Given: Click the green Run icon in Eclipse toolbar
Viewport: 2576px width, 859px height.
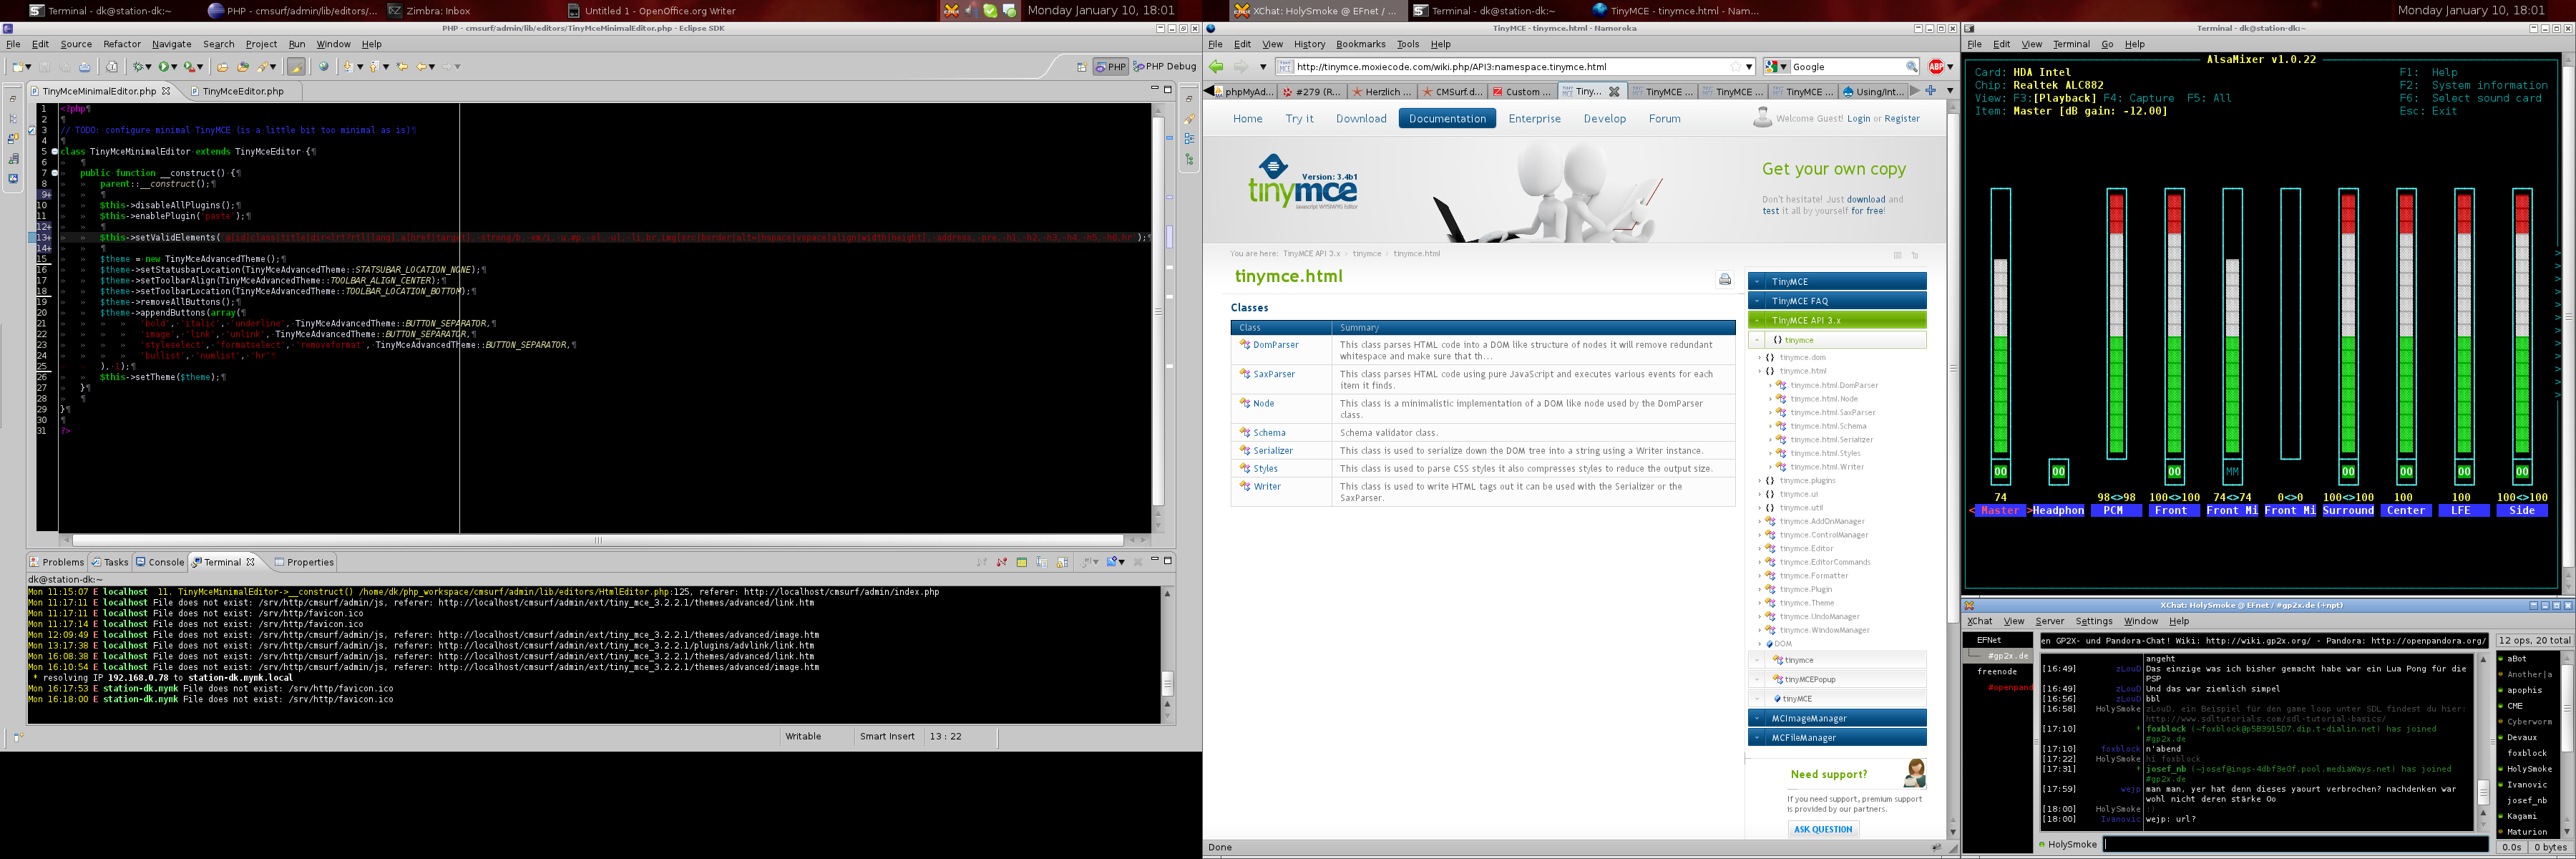Looking at the screenshot, I should coord(164,67).
